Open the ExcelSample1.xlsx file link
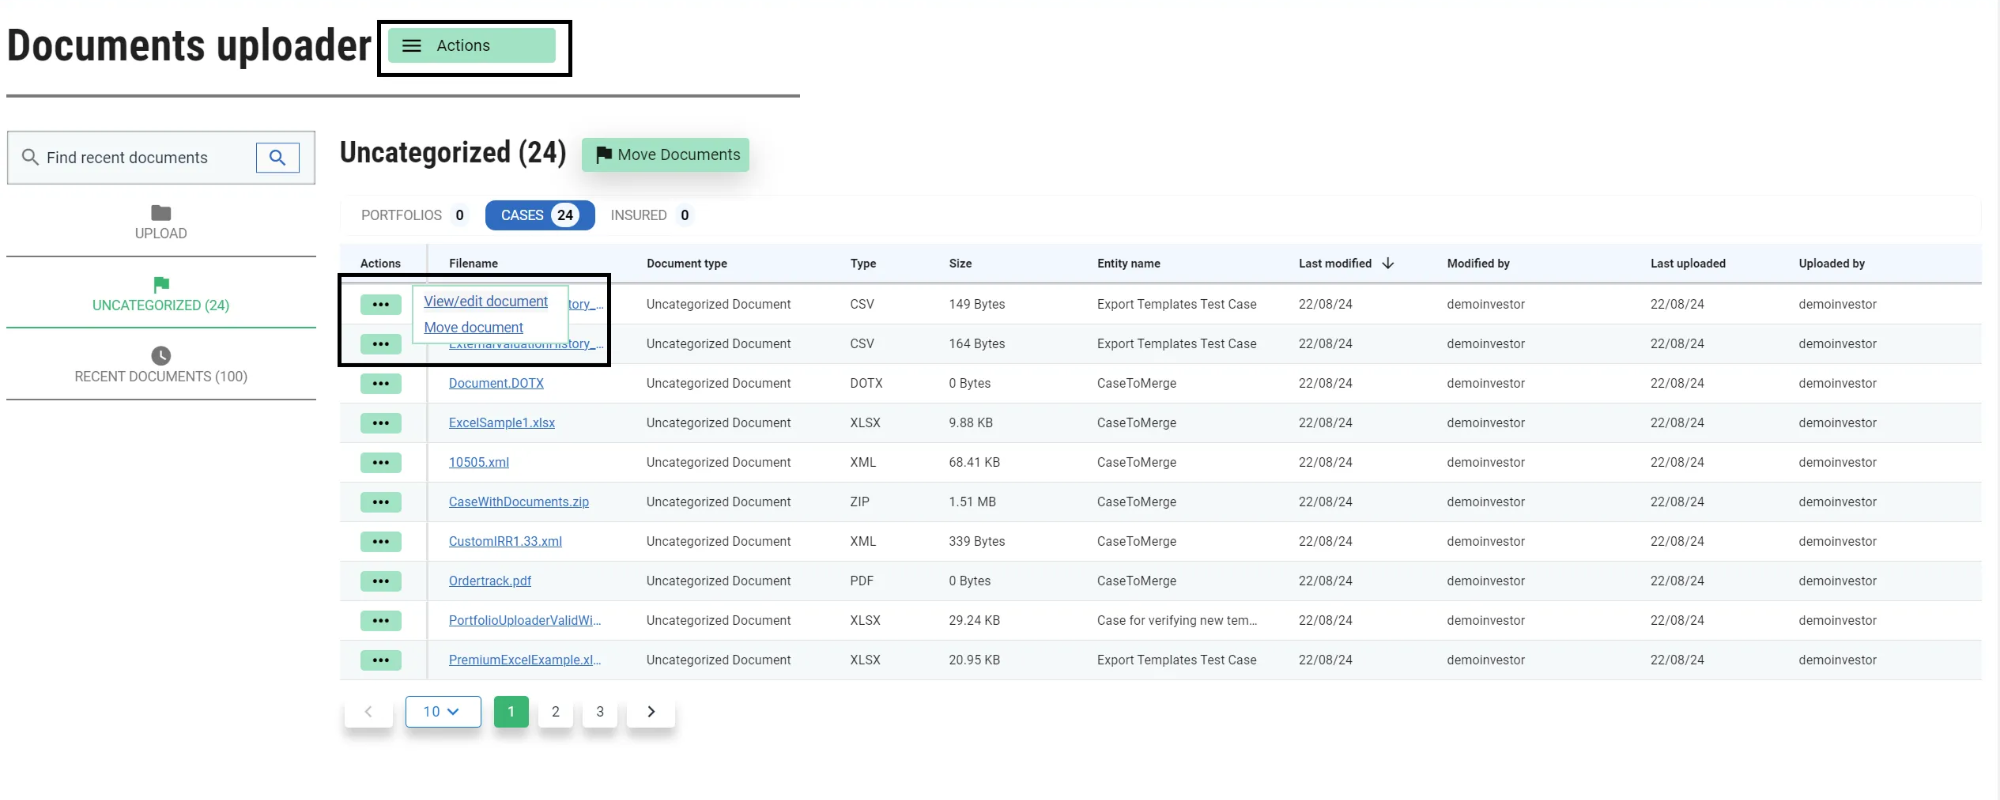The width and height of the screenshot is (2000, 800). click(501, 423)
